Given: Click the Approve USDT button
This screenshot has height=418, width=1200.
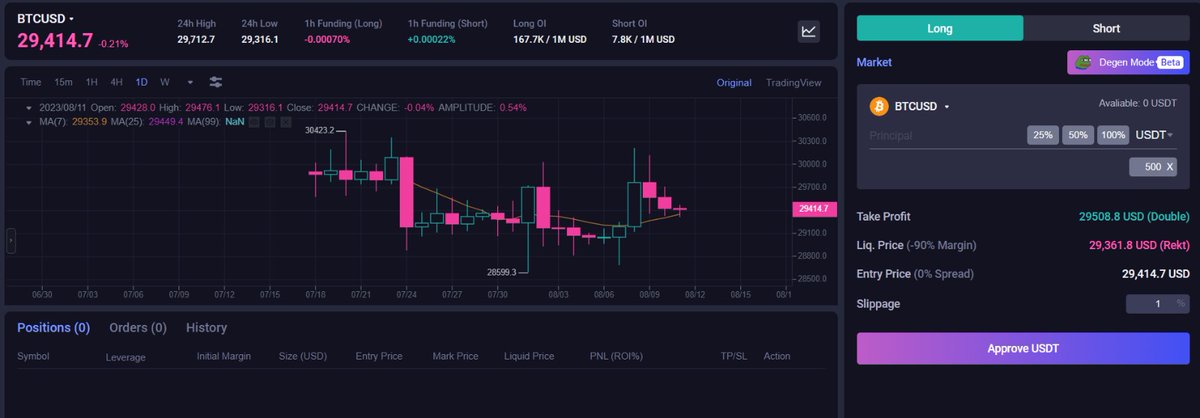Looking at the screenshot, I should click(x=1023, y=348).
